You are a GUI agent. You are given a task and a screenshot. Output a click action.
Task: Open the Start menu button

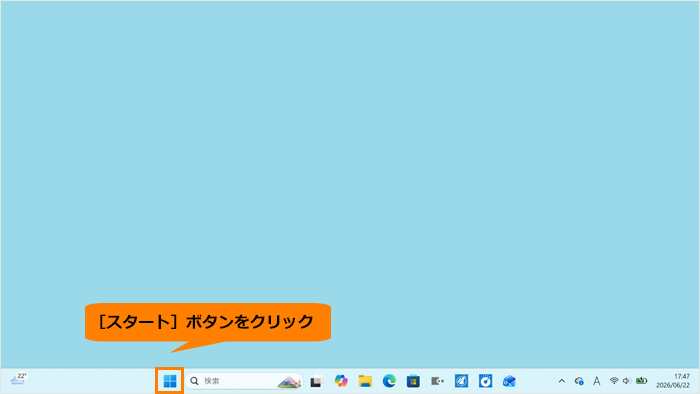click(x=170, y=381)
